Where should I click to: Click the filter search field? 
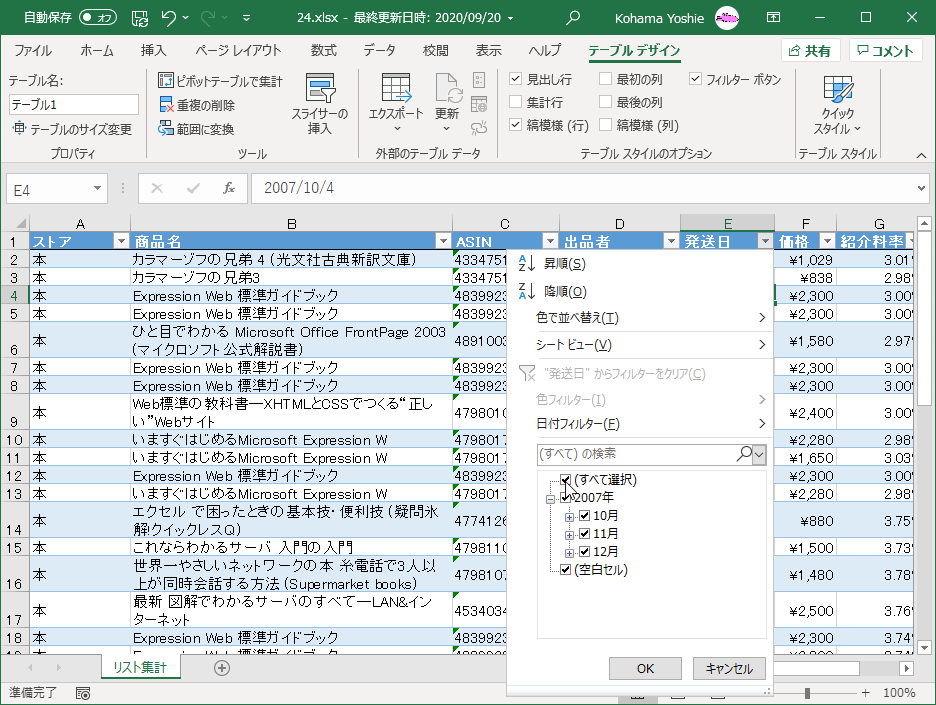636,454
